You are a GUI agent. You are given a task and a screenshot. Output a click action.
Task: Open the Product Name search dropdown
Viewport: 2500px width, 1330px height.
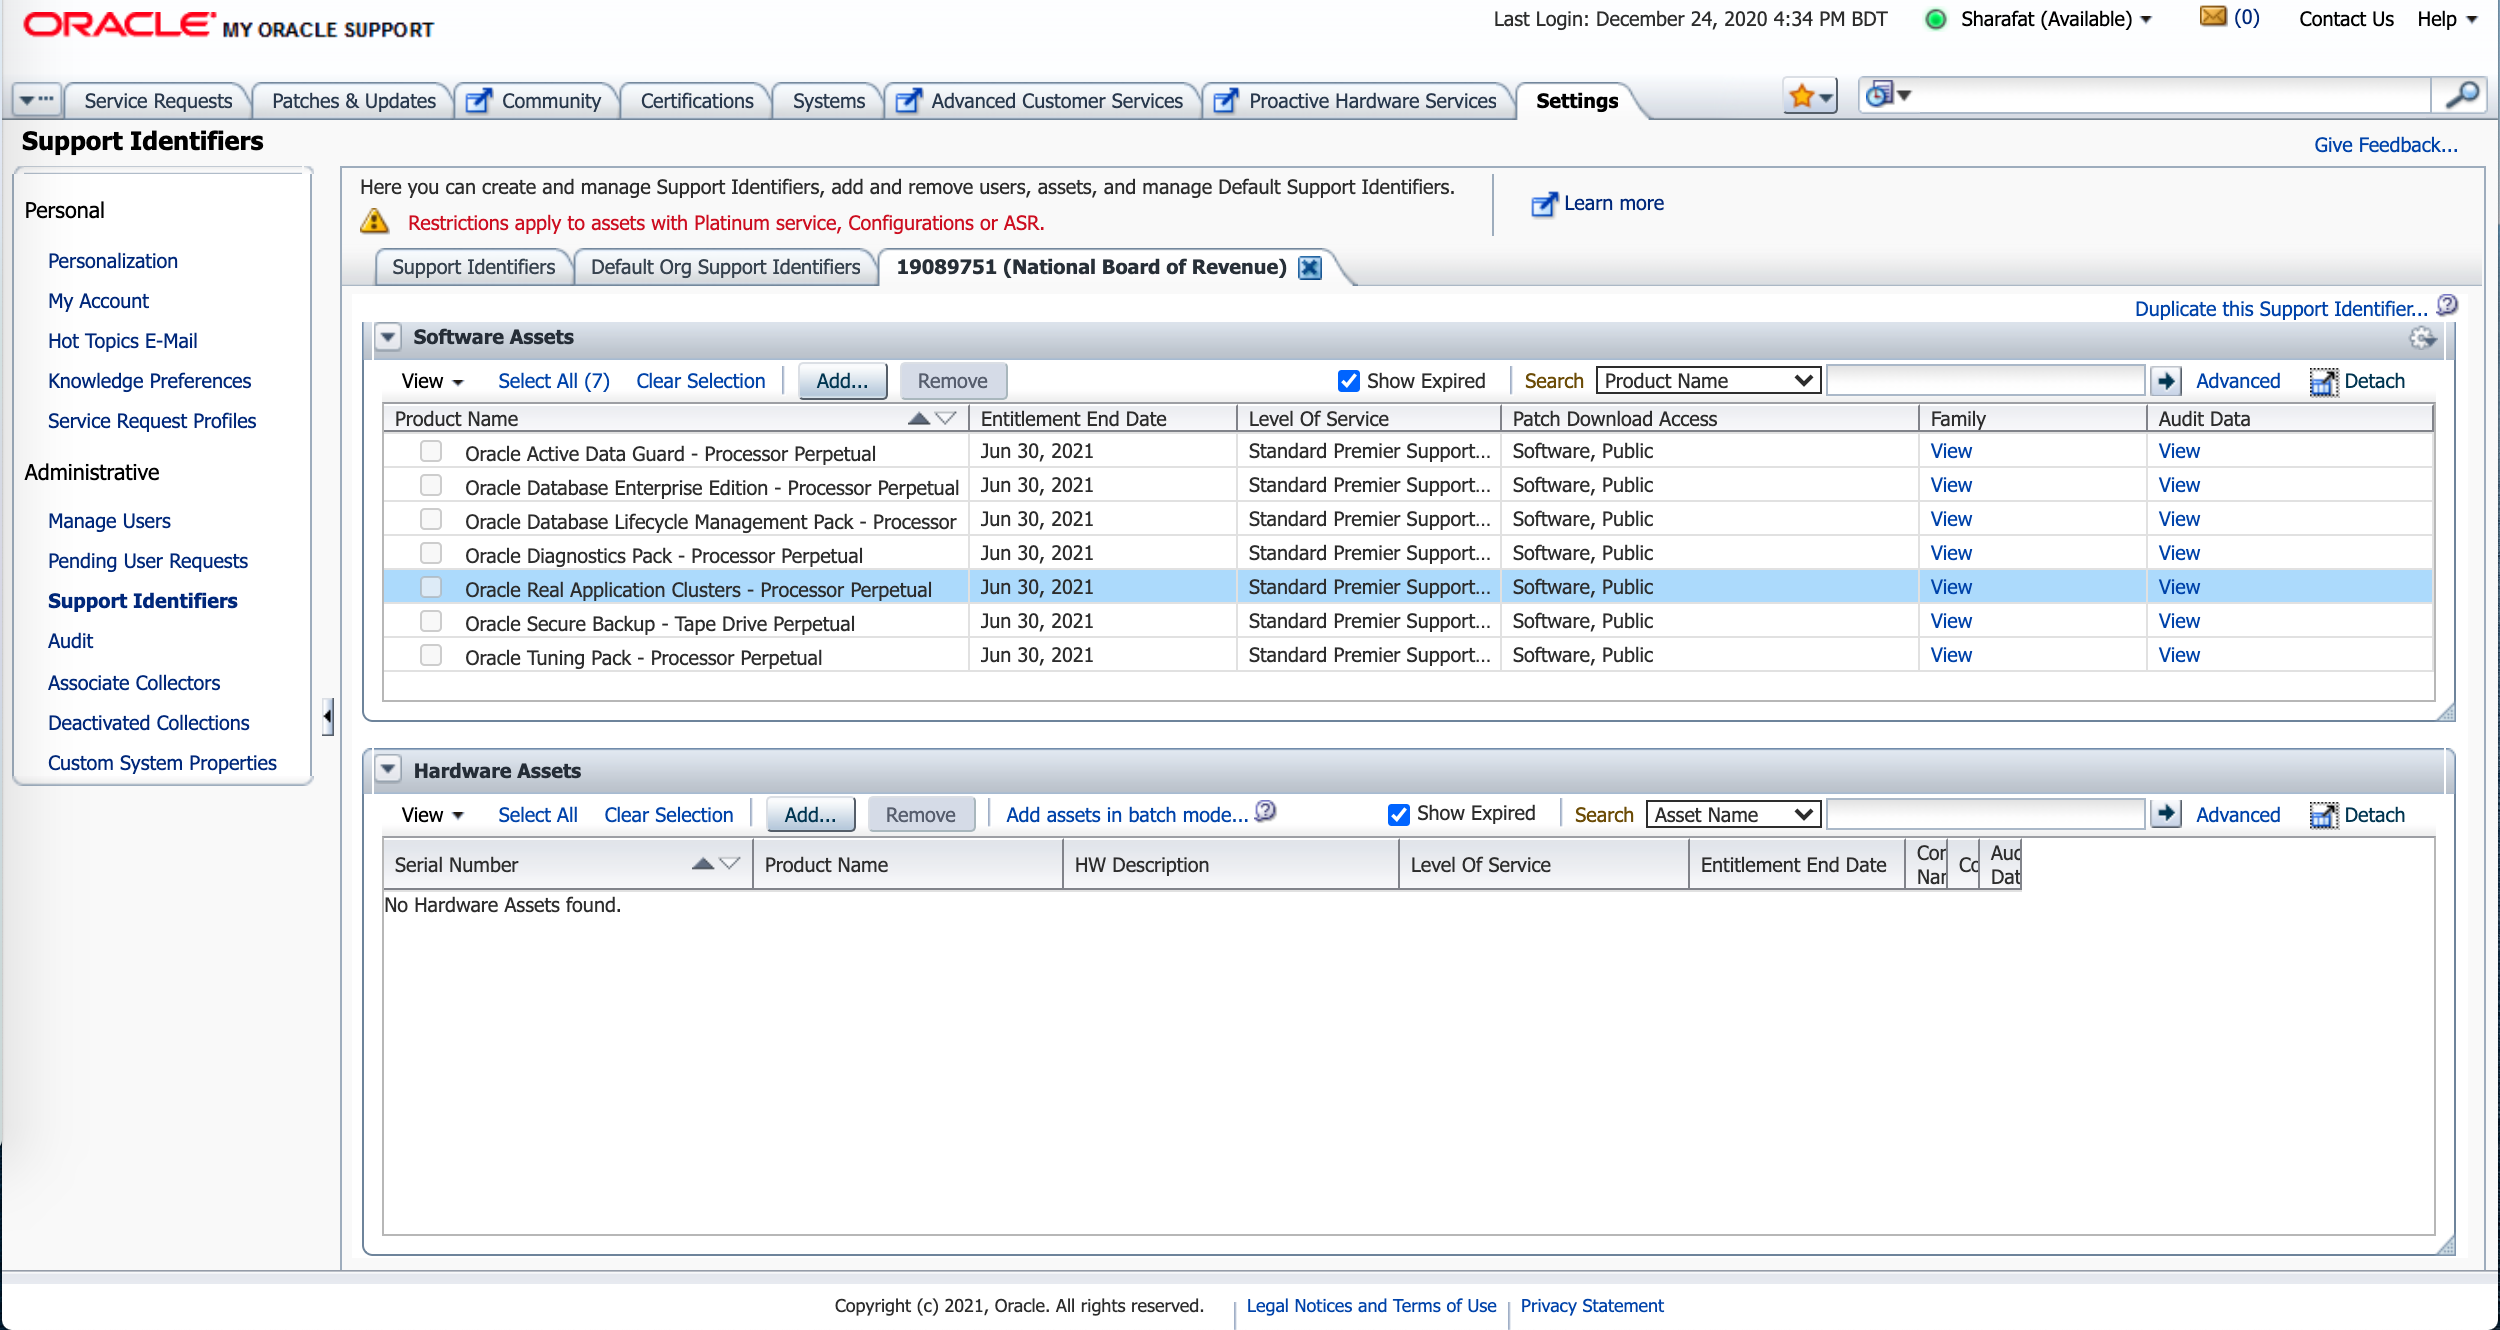pos(1707,380)
